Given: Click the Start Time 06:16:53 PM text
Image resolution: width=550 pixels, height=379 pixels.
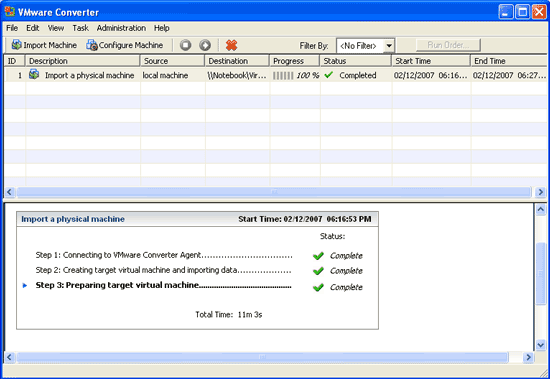Looking at the screenshot, I should (304, 219).
